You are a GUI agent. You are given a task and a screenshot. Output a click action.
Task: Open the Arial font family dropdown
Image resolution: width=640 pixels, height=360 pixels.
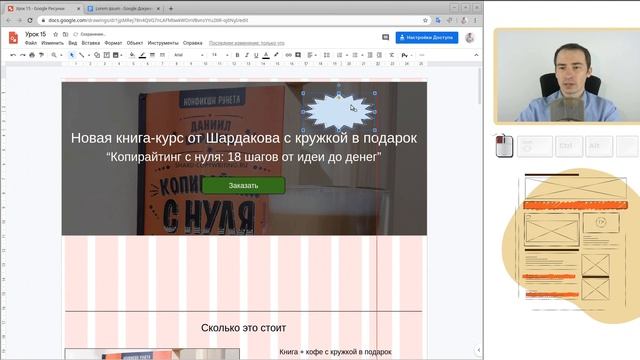point(189,55)
